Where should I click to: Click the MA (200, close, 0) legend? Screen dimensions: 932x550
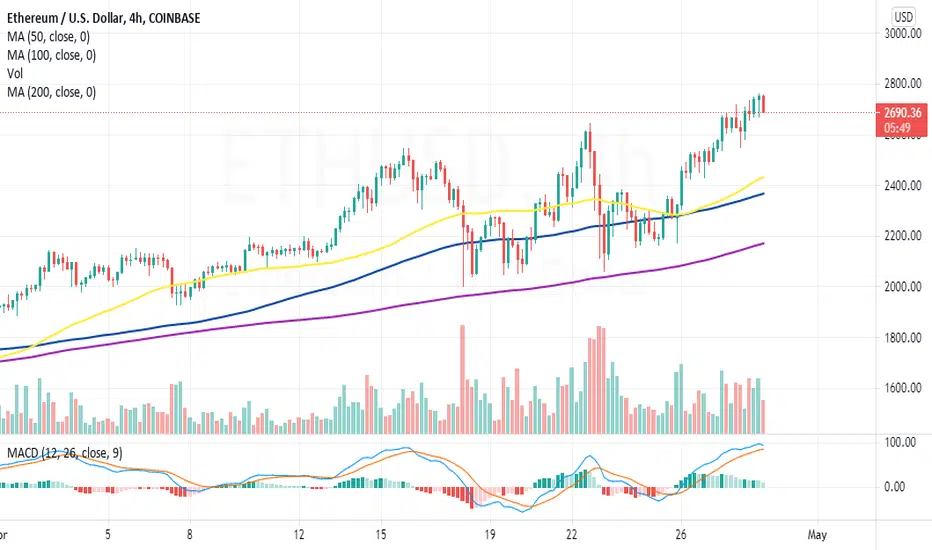[52, 92]
